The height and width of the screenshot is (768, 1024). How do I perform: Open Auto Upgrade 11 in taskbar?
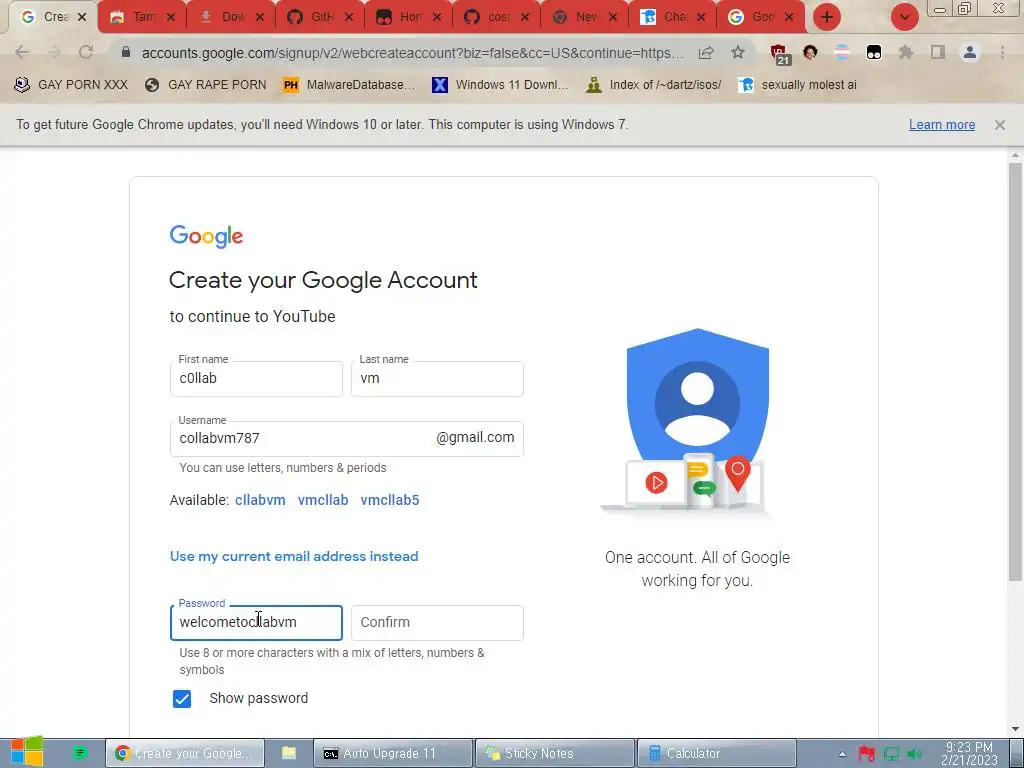392,753
